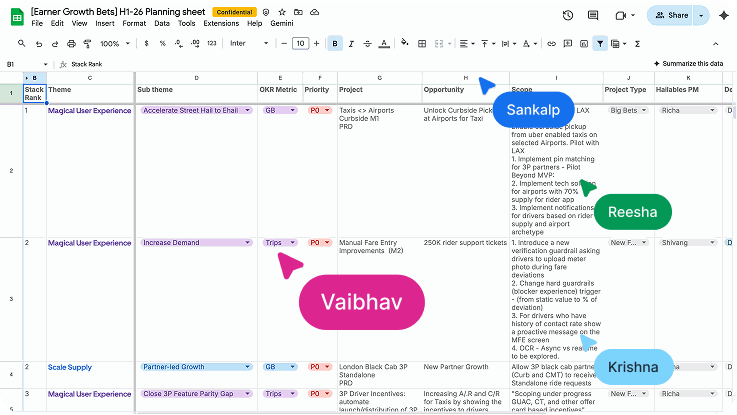Image resolution: width=737 pixels, height=415 pixels.
Task: Open the Format menu
Action: (133, 23)
